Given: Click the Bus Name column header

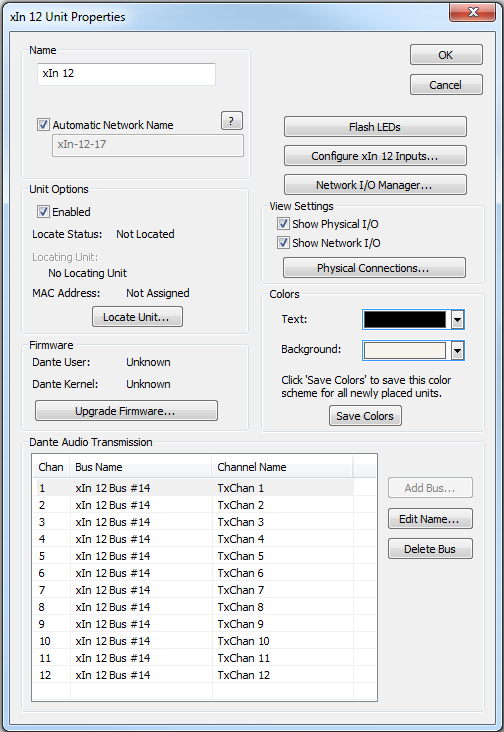Looking at the screenshot, I should coord(141,467).
